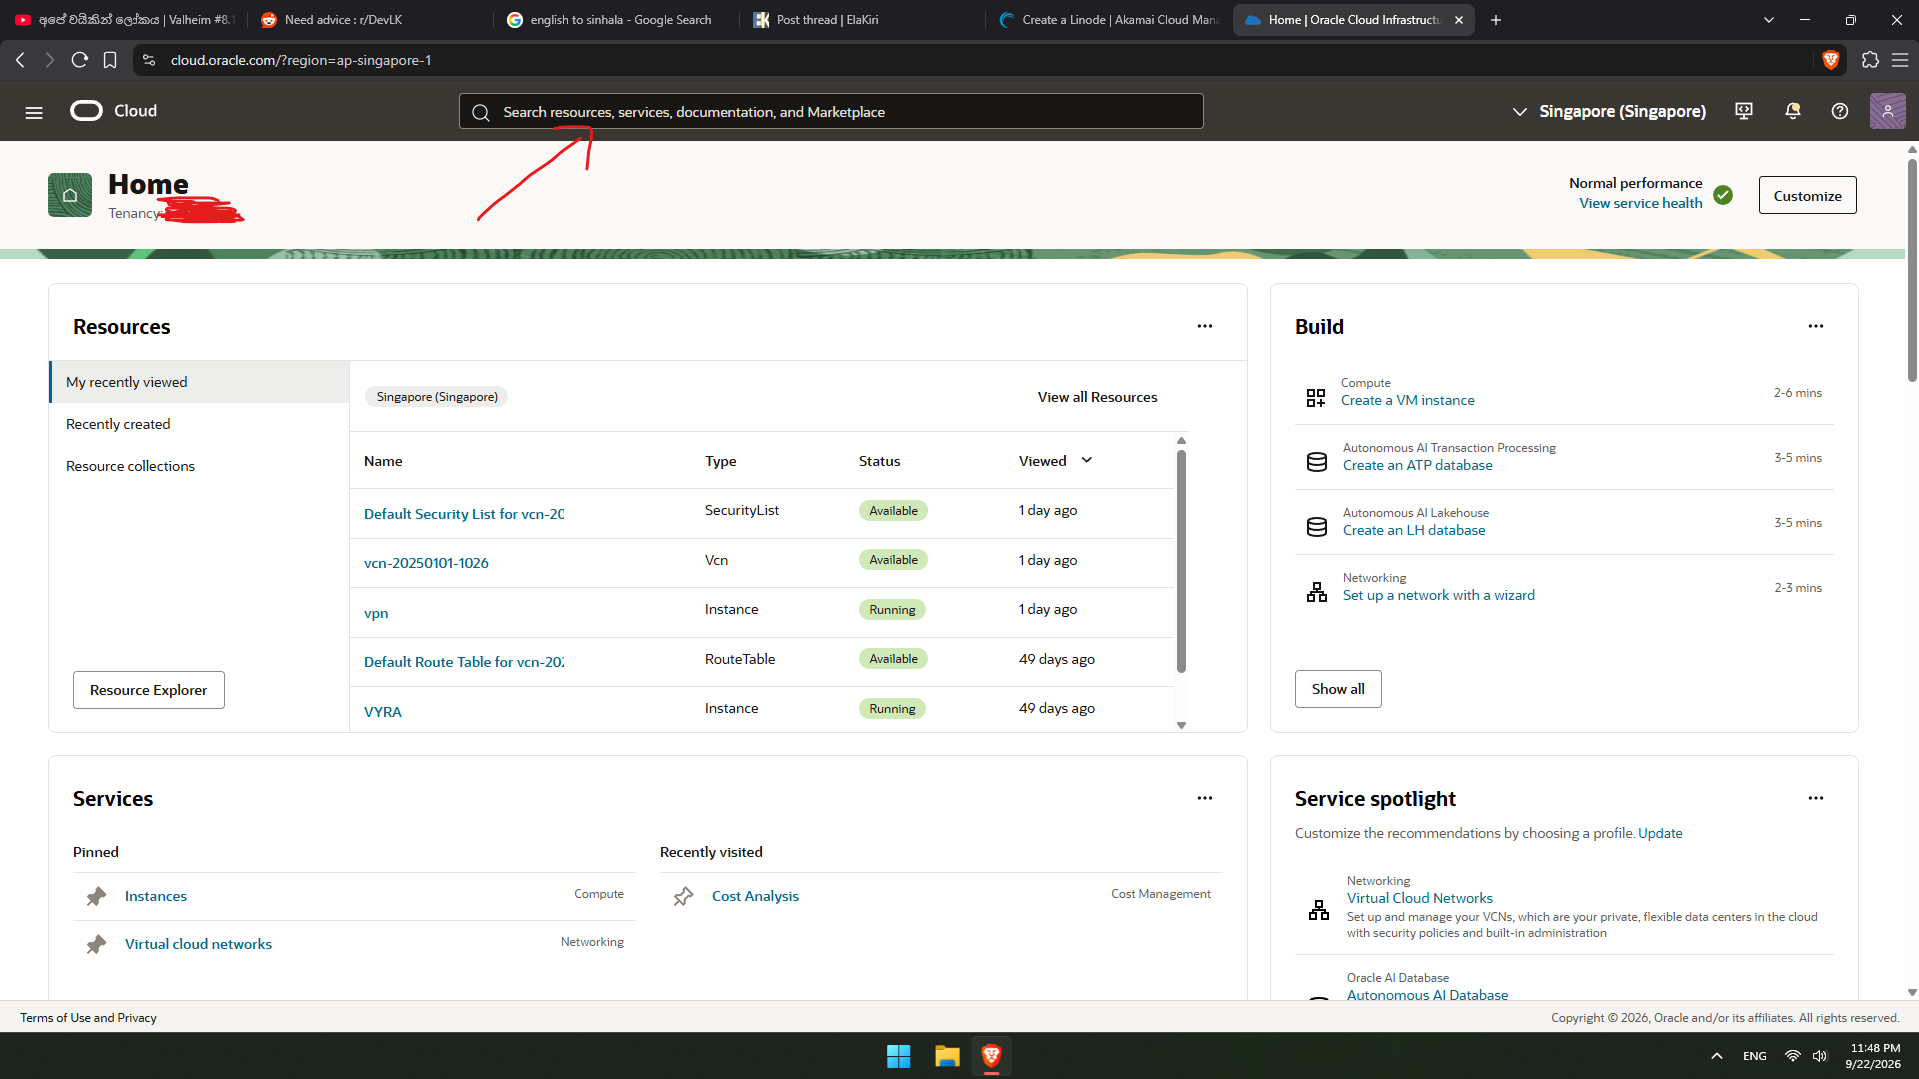This screenshot has width=1919, height=1079.
Task: Click the LH database icon
Action: [1317, 527]
